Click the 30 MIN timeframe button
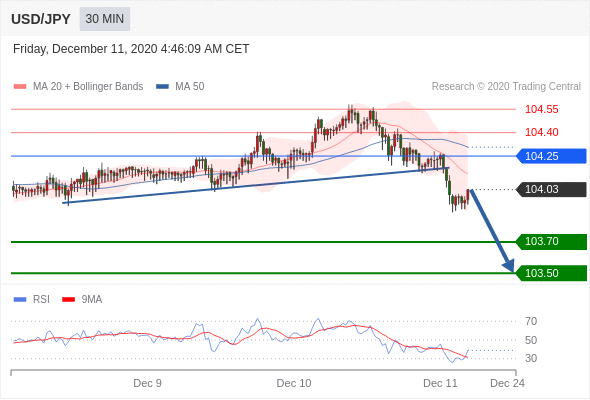Screen dimensions: 590x400 click(x=105, y=19)
